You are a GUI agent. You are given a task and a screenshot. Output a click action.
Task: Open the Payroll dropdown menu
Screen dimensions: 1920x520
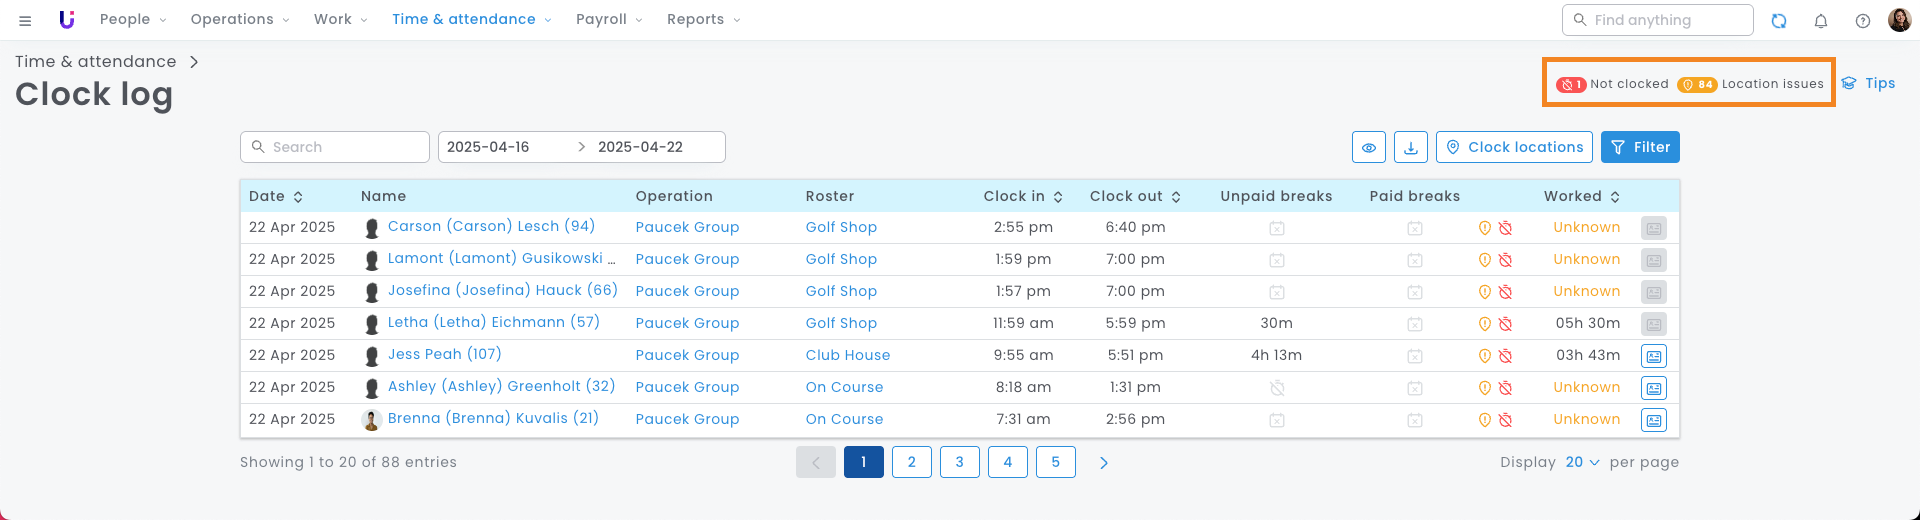[x=609, y=19]
